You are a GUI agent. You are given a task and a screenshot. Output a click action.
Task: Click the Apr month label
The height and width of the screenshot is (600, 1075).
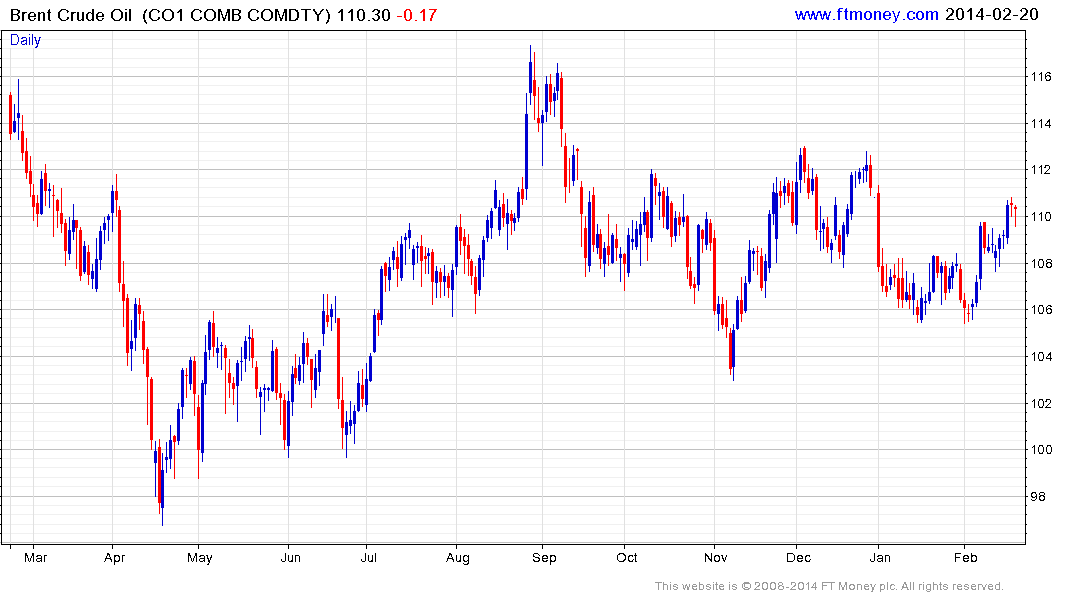(114, 557)
